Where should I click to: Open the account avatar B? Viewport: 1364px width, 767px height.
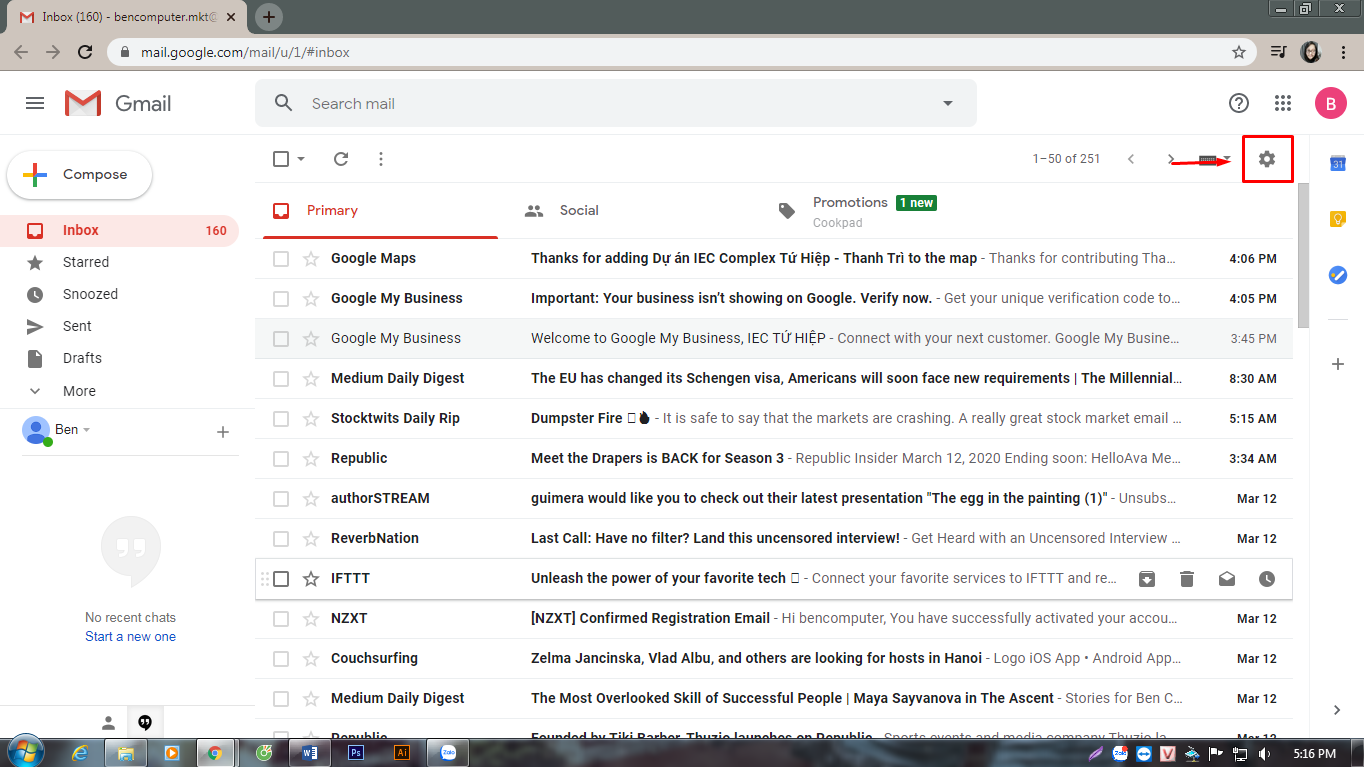[x=1330, y=103]
